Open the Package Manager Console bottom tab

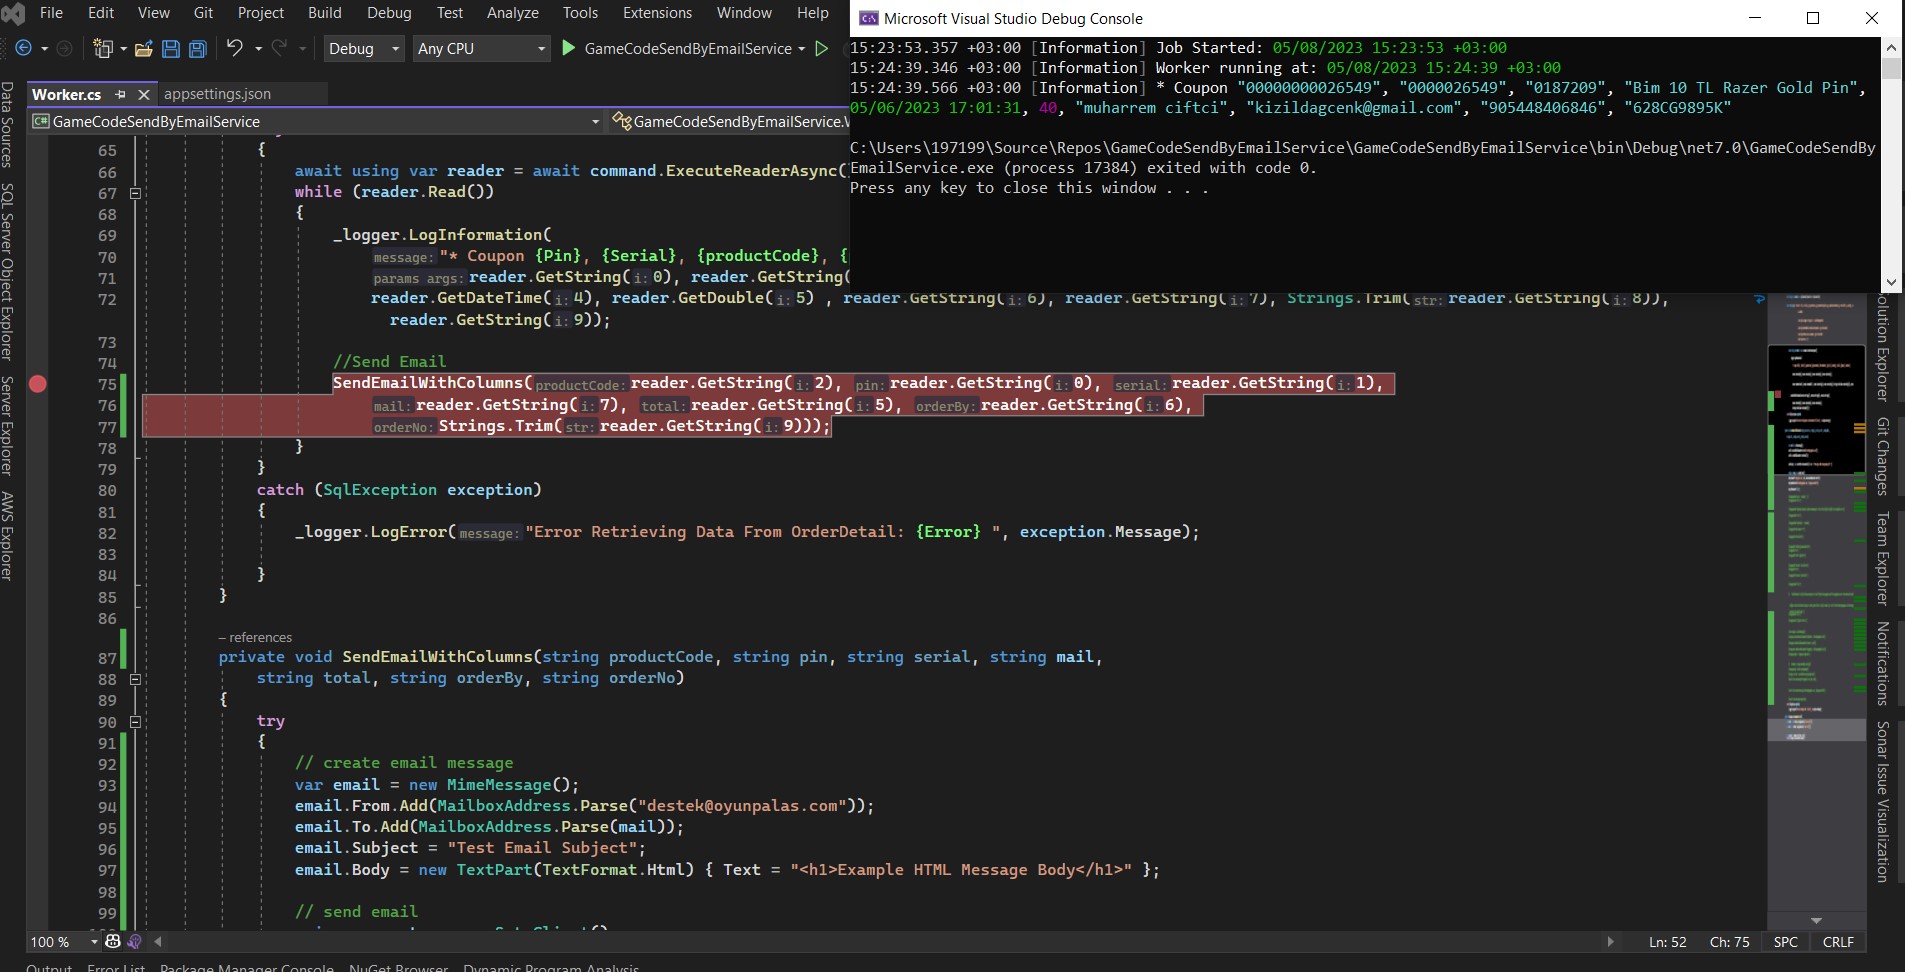[247, 967]
